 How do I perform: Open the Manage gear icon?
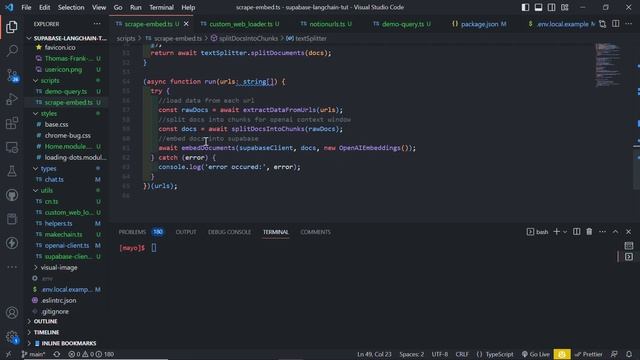click(x=12, y=337)
